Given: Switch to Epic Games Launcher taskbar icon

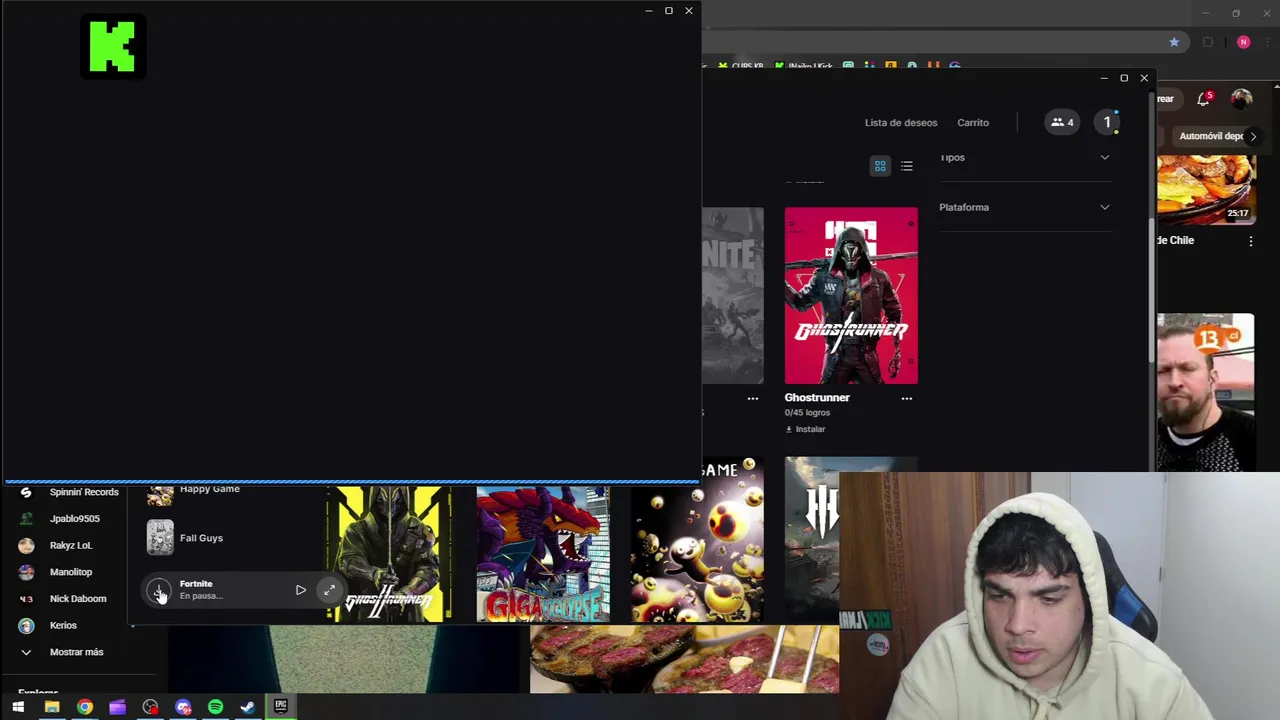Looking at the screenshot, I should pos(281,707).
